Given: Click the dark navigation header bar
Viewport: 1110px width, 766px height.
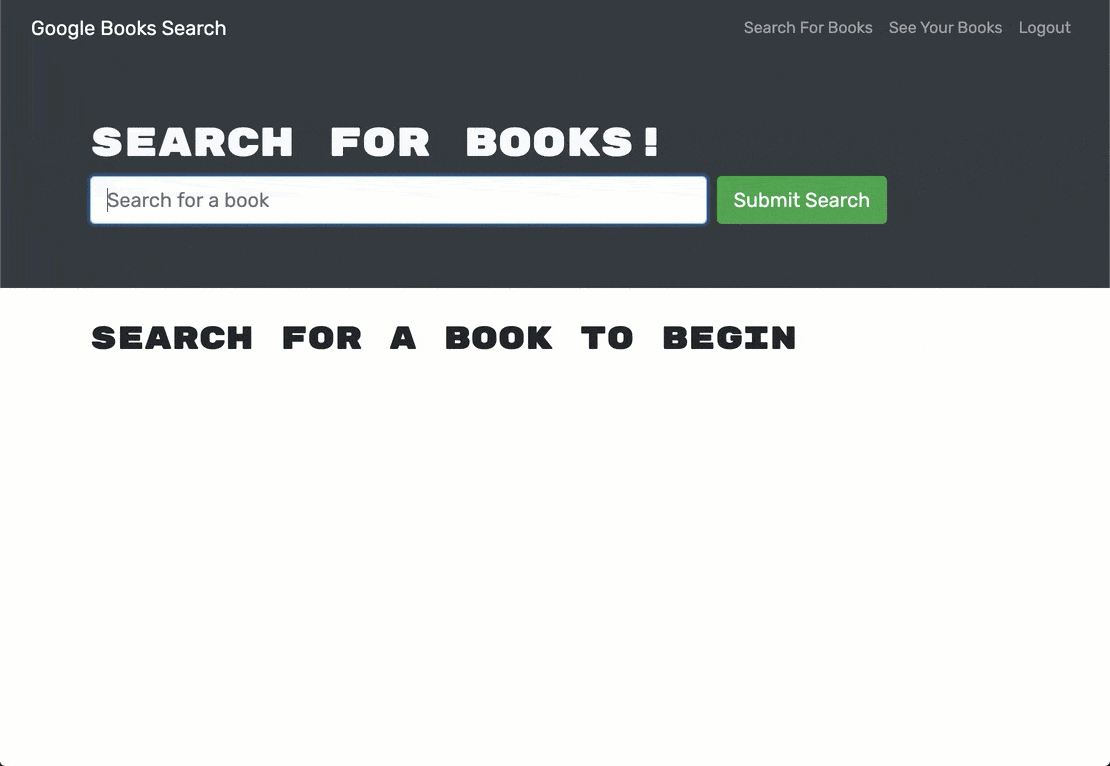Looking at the screenshot, I should [x=500, y=27].
